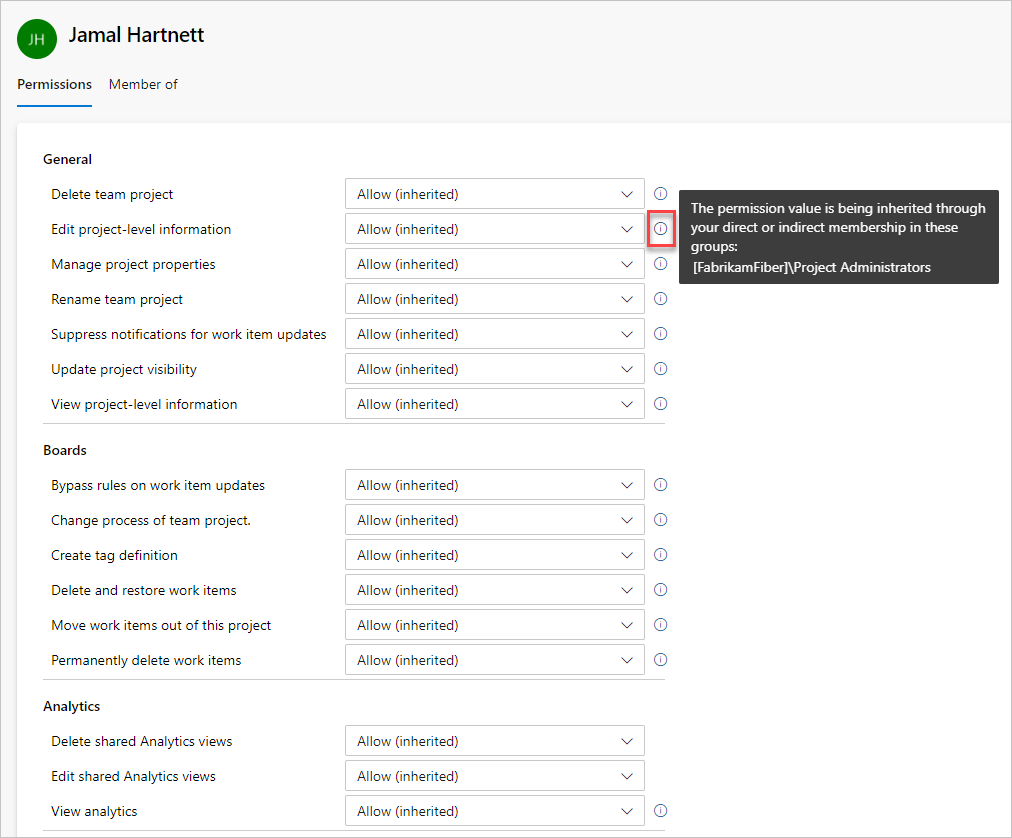Viewport: 1012px width, 838px height.
Task: Switch to the Member of tab
Action: pos(143,84)
